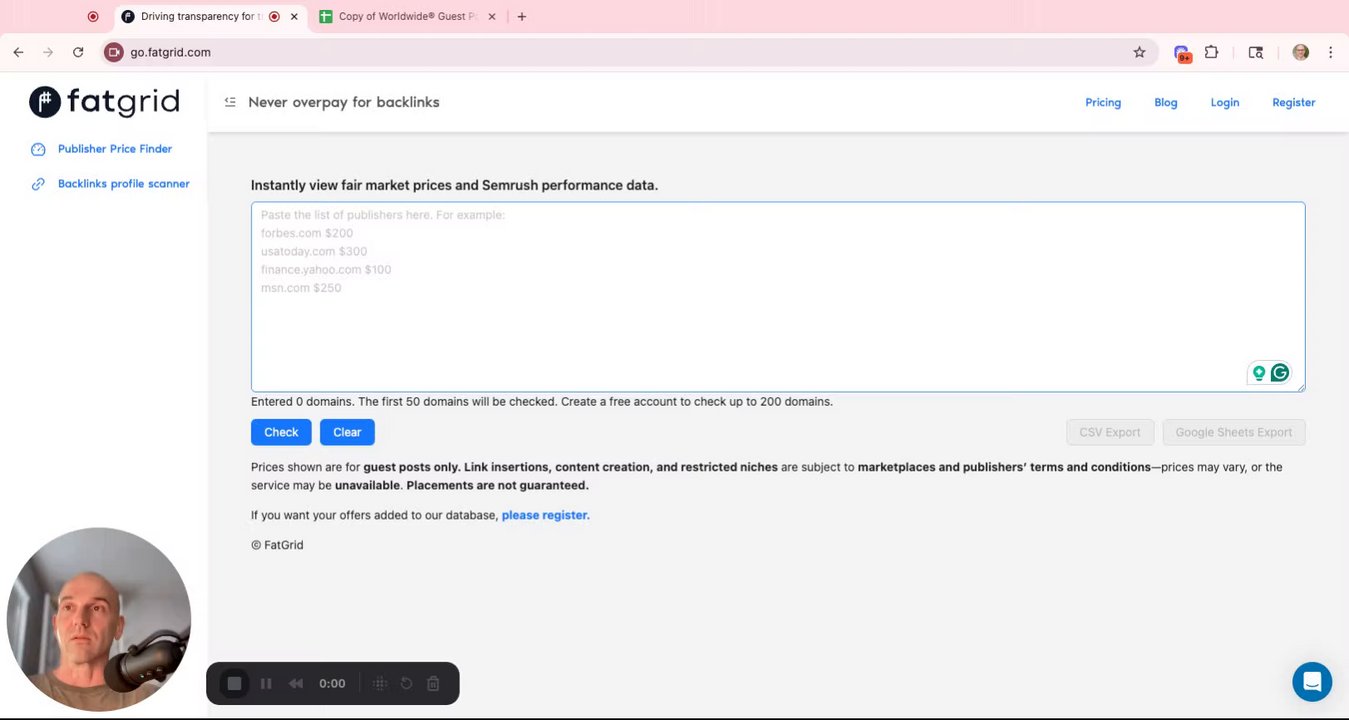Bookmark this page with the star icon
The width and height of the screenshot is (1349, 720).
1139,52
